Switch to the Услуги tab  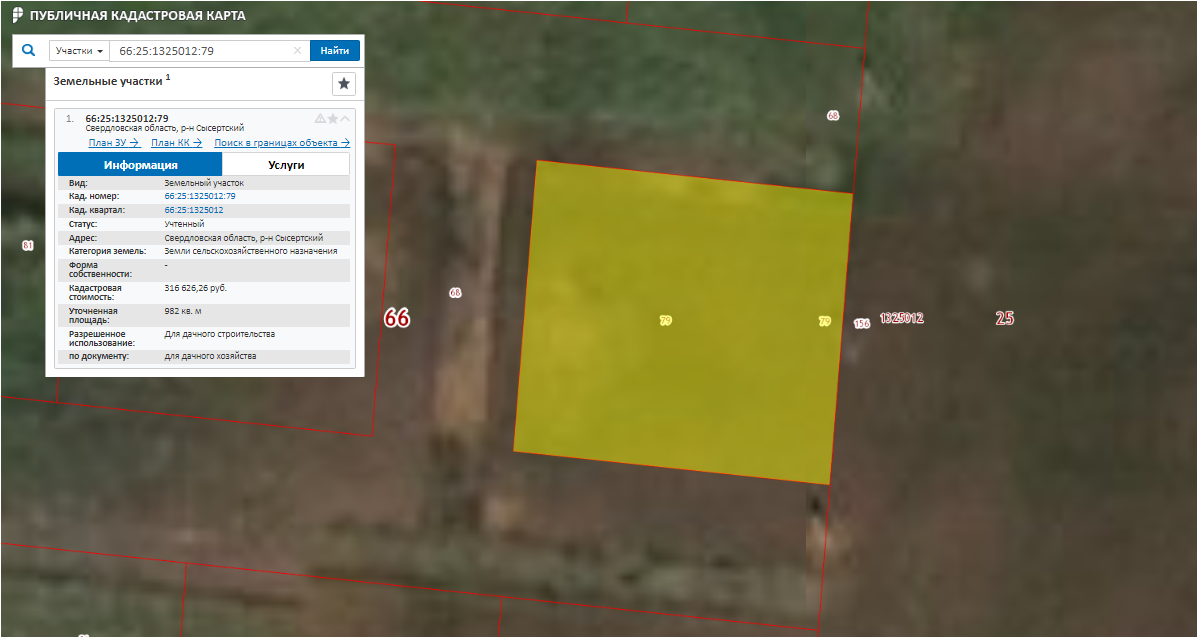[x=286, y=165]
